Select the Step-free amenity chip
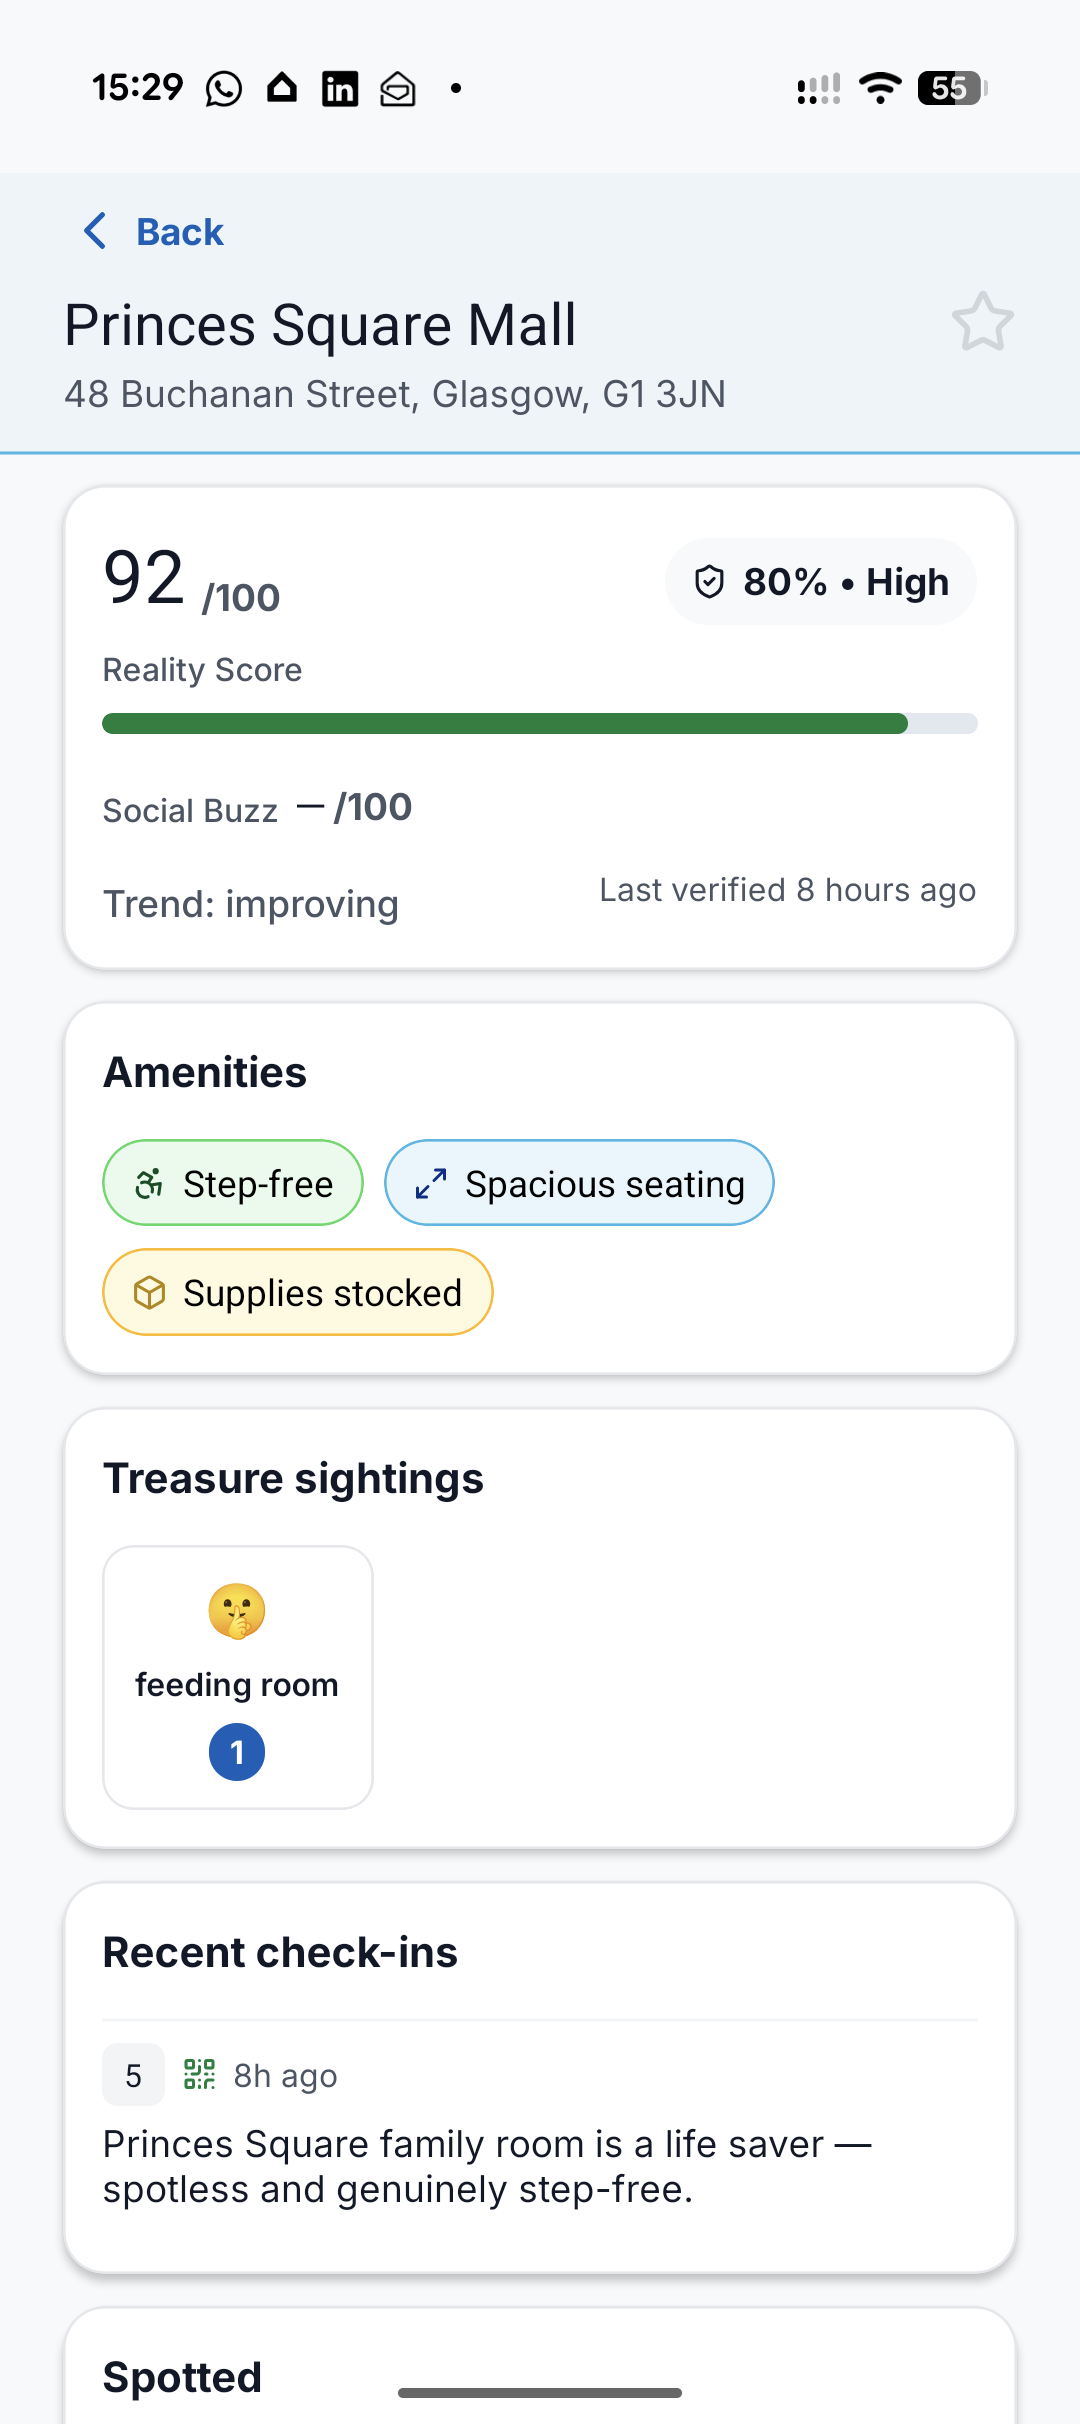The width and height of the screenshot is (1080, 2424). pos(233,1183)
